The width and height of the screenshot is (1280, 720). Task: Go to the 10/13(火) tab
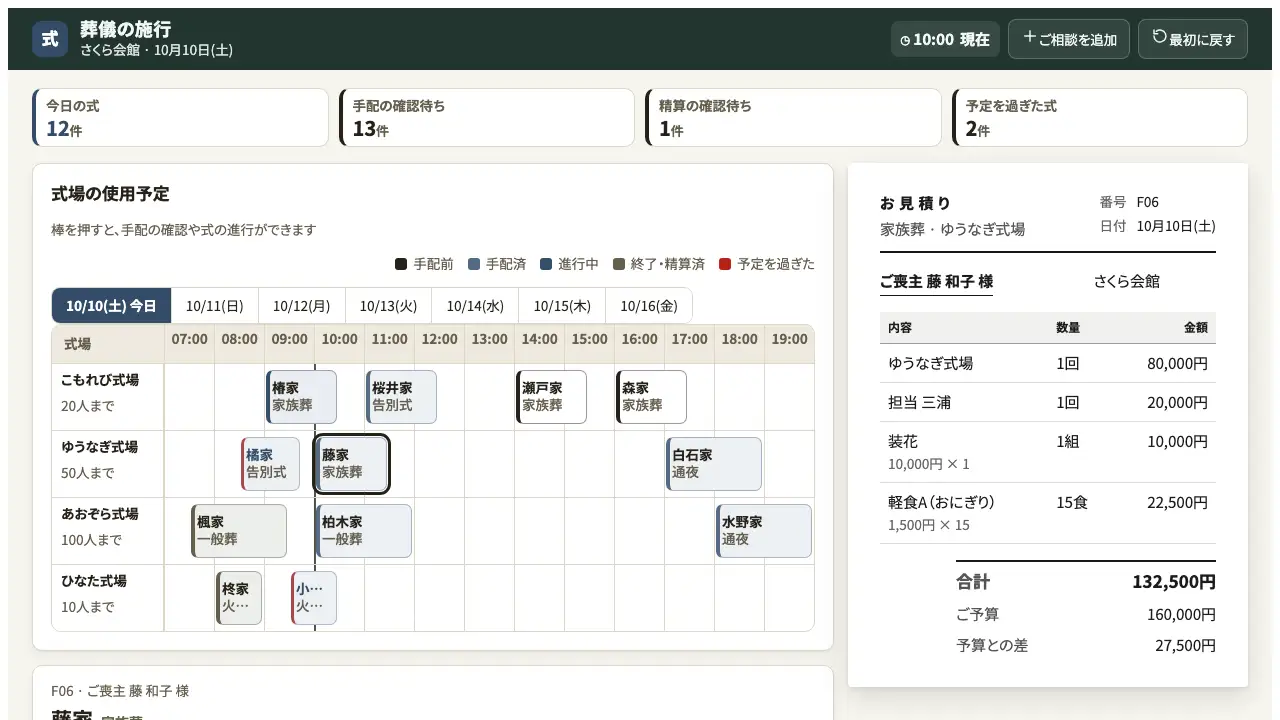pyautogui.click(x=389, y=306)
